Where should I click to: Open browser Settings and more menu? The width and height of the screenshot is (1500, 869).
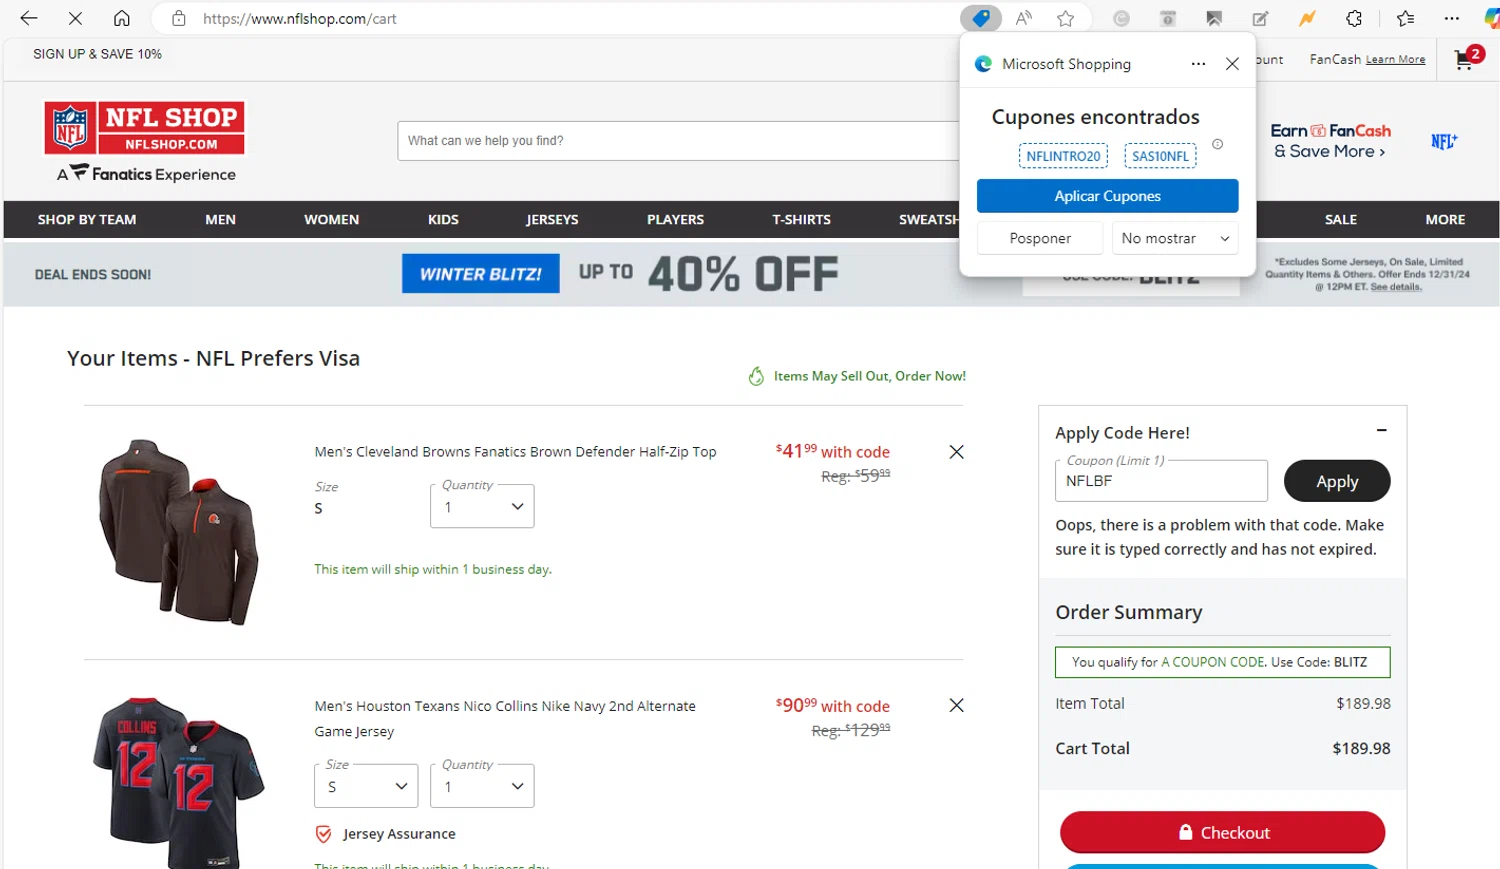tap(1452, 18)
